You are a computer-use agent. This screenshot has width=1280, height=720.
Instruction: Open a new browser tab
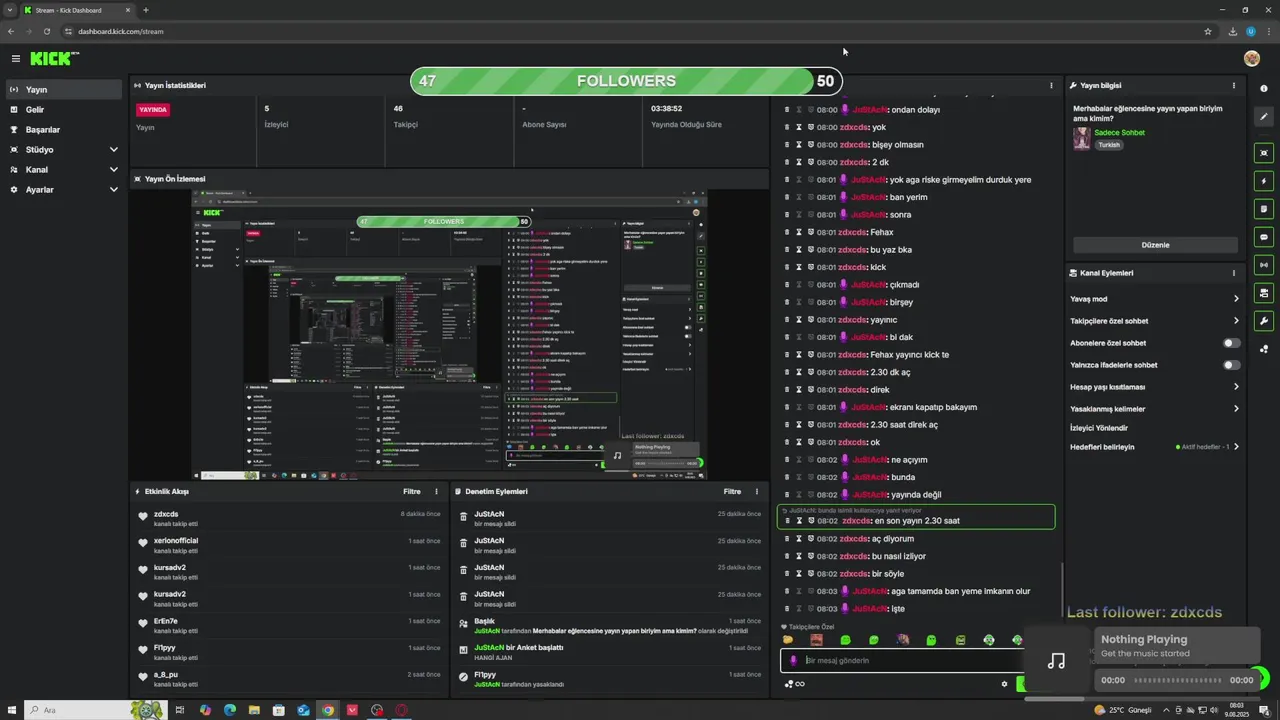click(x=146, y=10)
